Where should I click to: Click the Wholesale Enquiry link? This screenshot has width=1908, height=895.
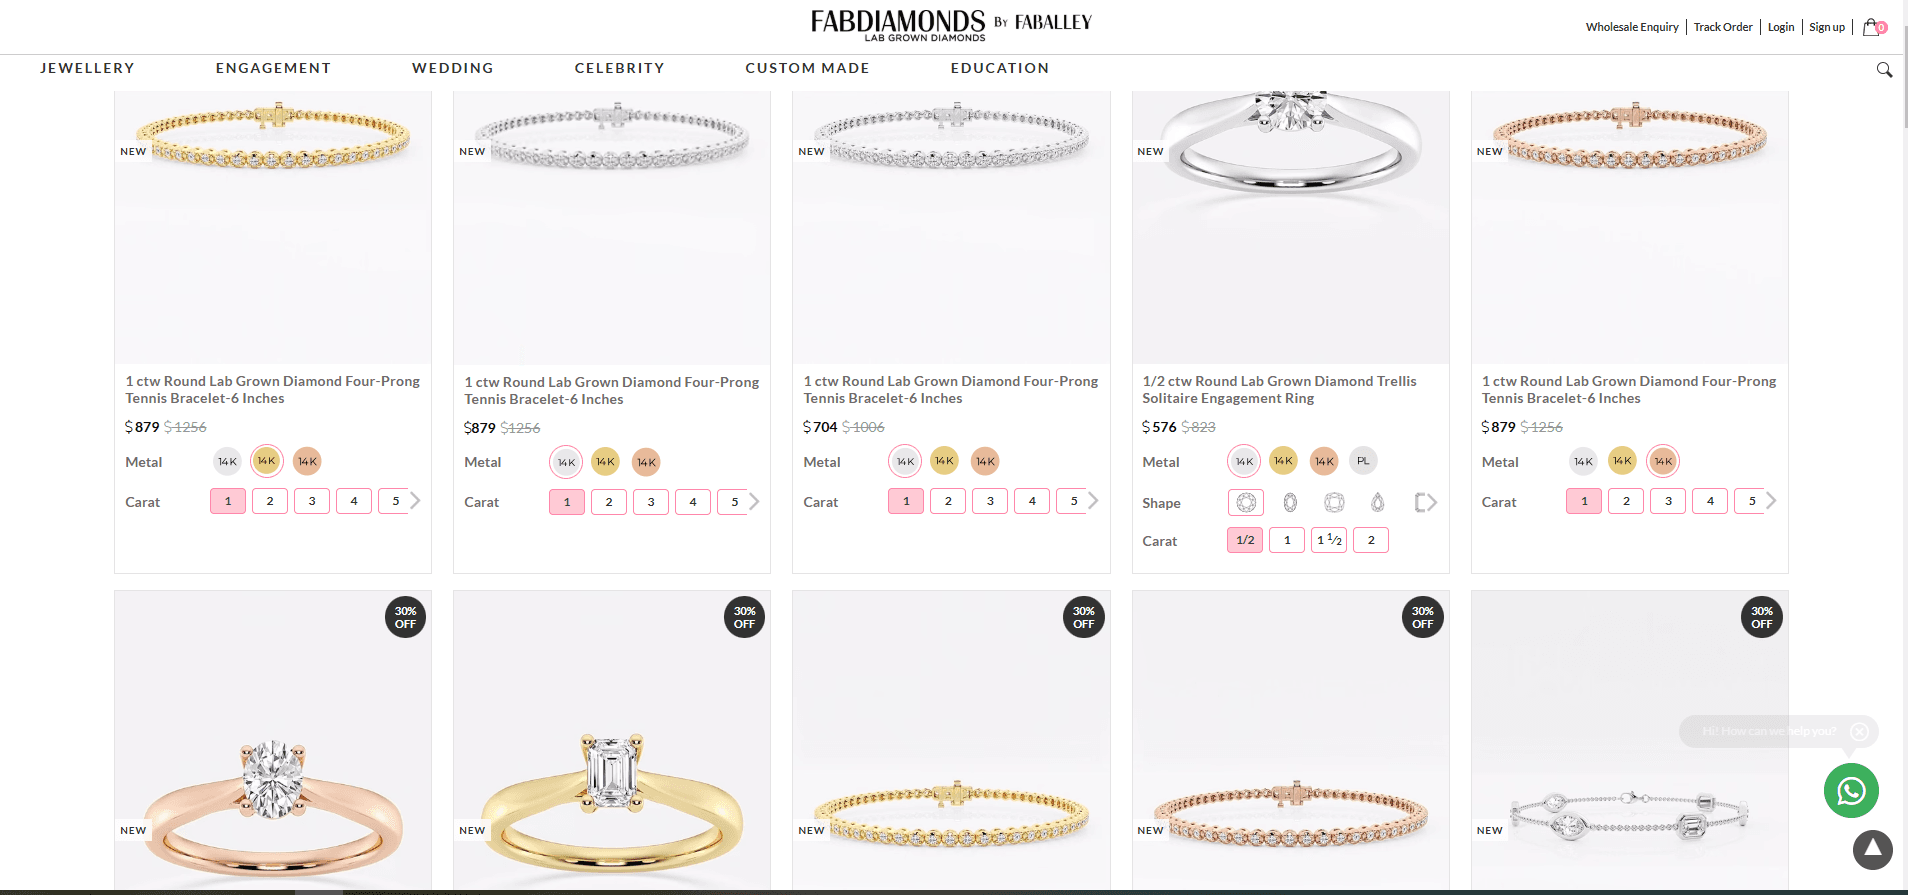[1632, 27]
